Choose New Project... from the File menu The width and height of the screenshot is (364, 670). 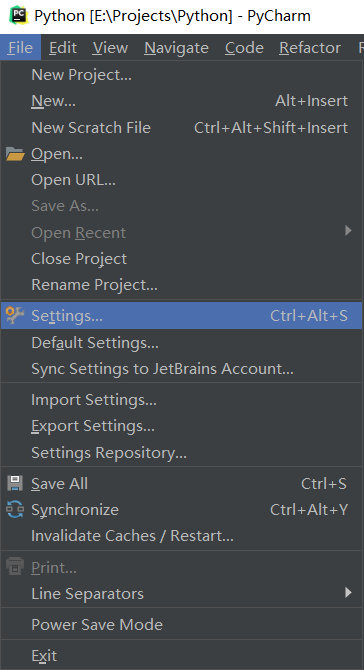(182, 75)
